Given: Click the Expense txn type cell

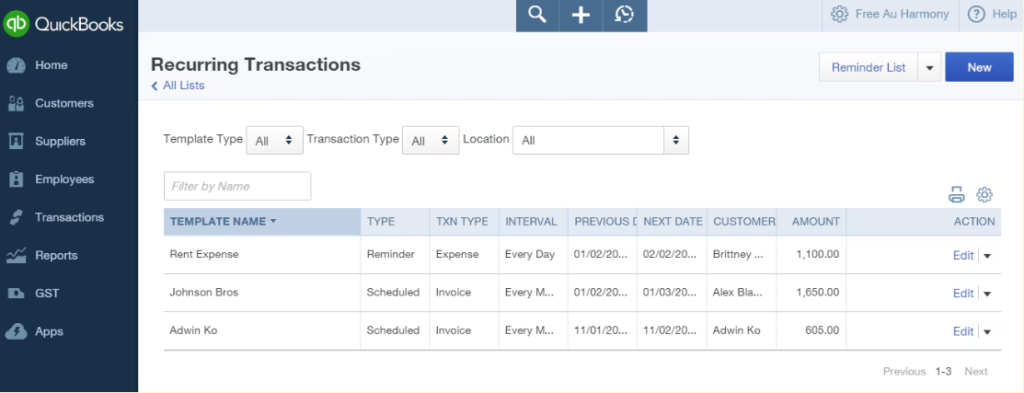Looking at the screenshot, I should click(x=457, y=255).
